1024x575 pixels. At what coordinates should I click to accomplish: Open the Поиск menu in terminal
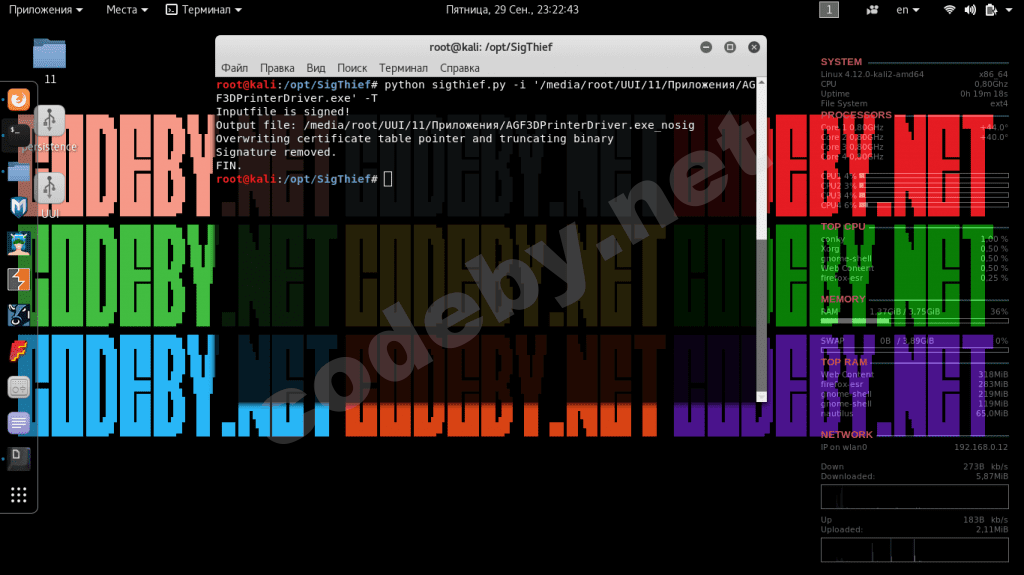(x=352, y=68)
